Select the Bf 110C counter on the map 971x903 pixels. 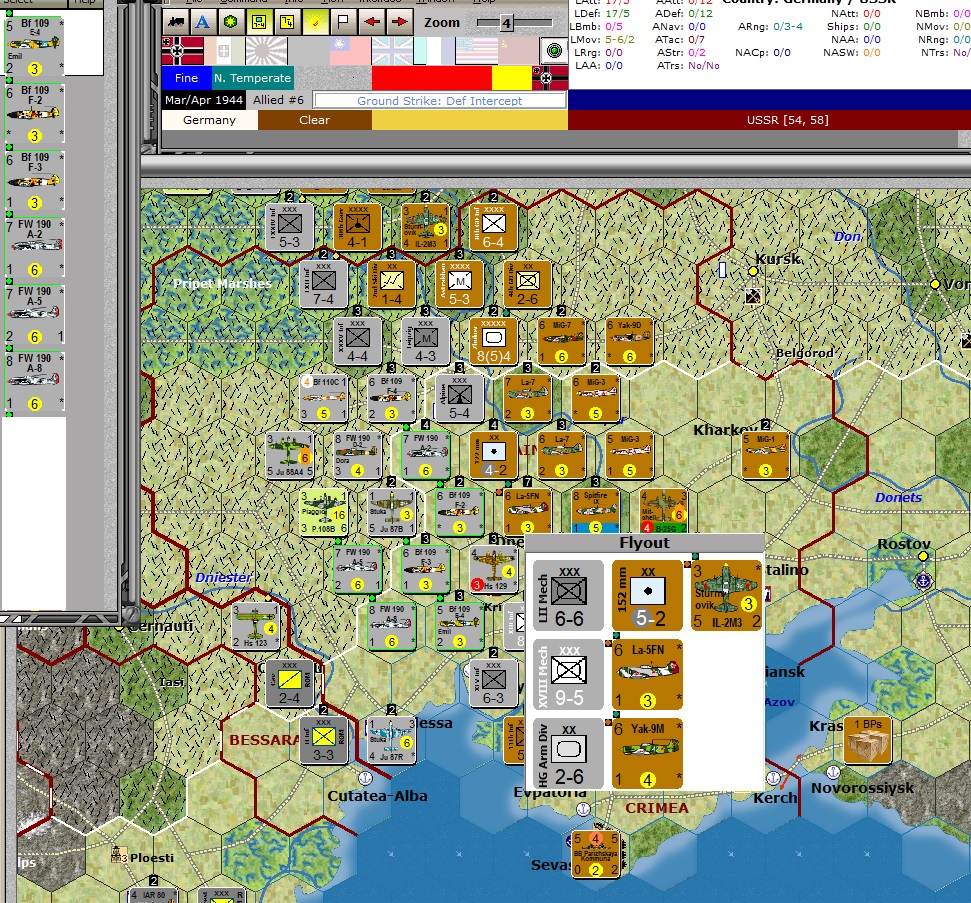pos(323,398)
